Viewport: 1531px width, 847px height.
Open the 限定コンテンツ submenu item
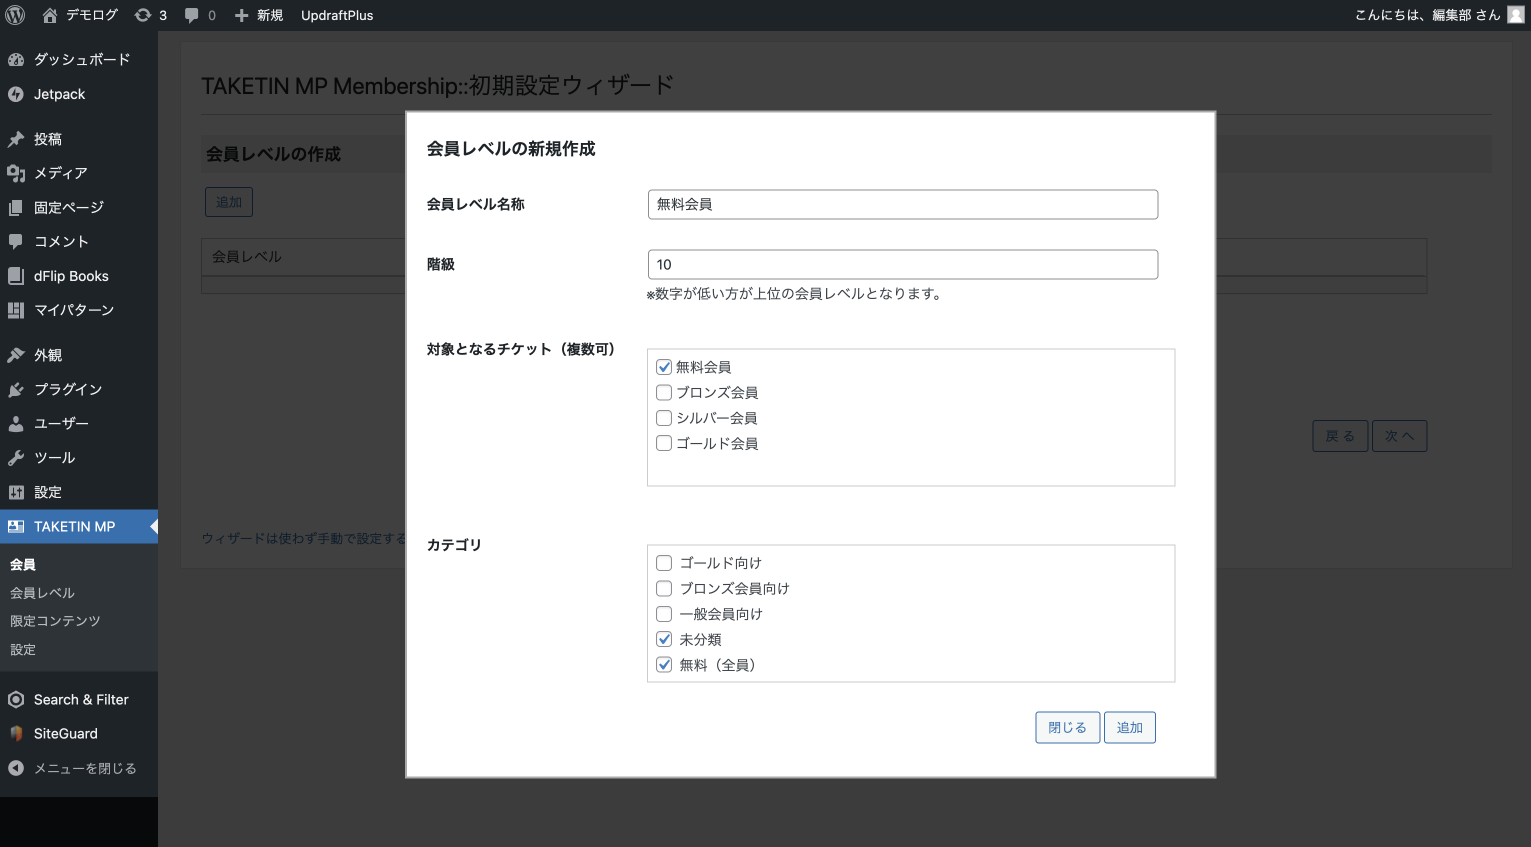point(55,621)
